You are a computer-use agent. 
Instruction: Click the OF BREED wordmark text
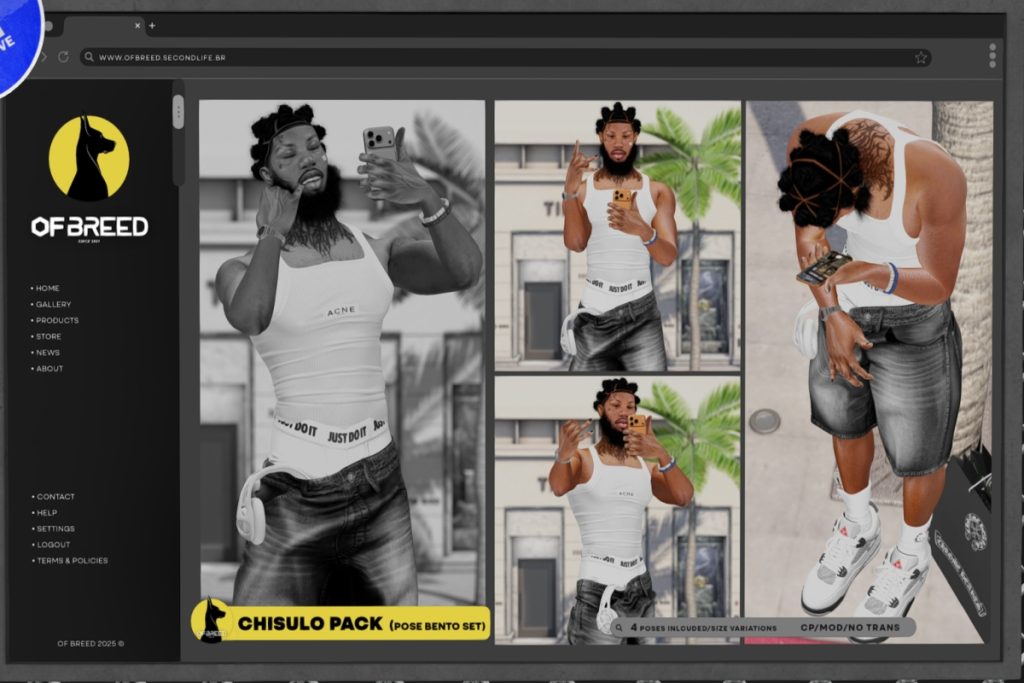pos(89,227)
